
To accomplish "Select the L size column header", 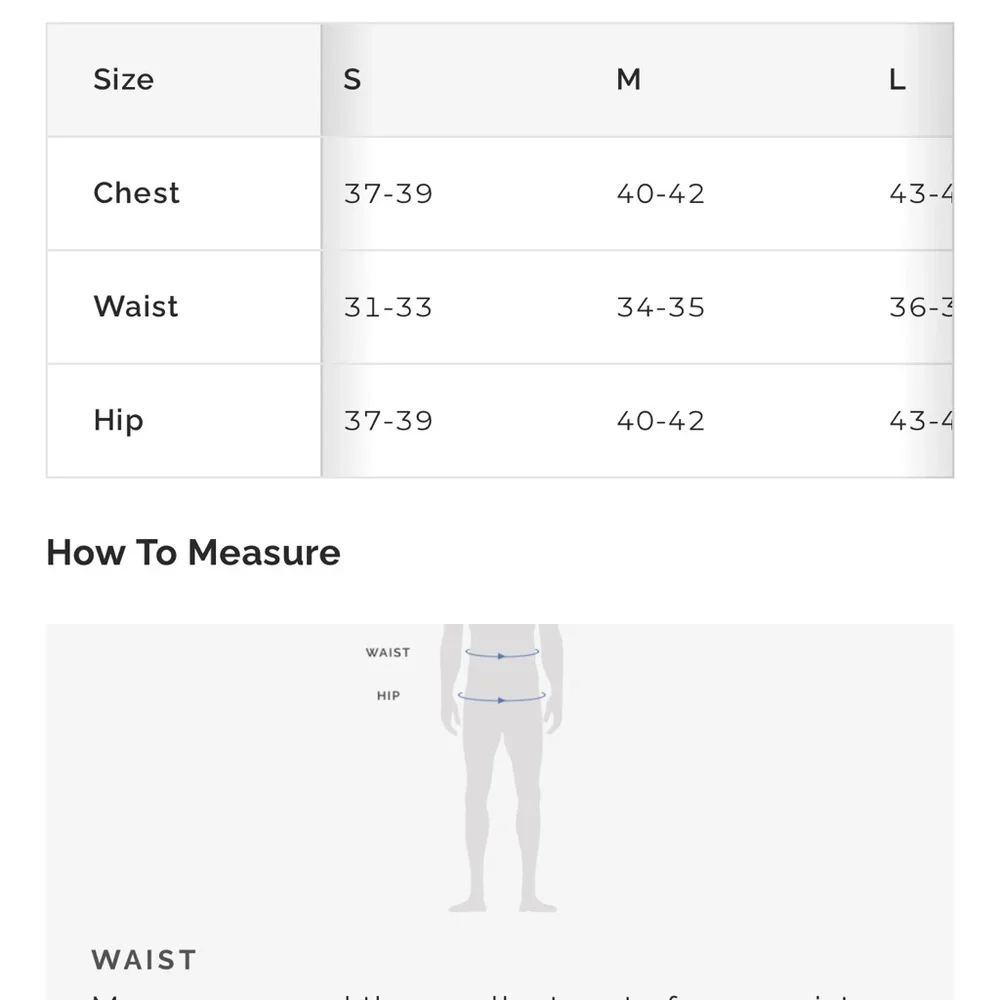I will 897,80.
